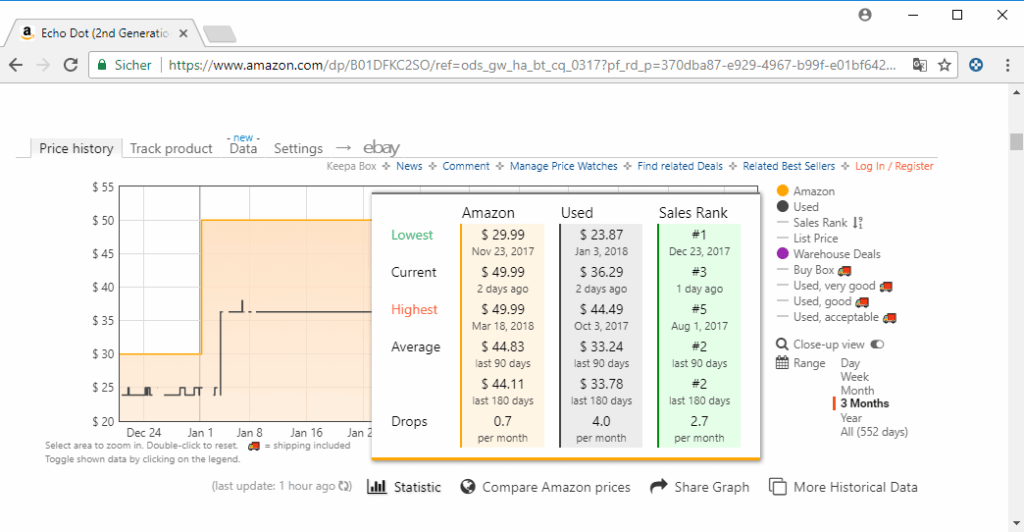Bookmark the page with the star icon
Viewport: 1024px width, 532px height.
[944, 65]
